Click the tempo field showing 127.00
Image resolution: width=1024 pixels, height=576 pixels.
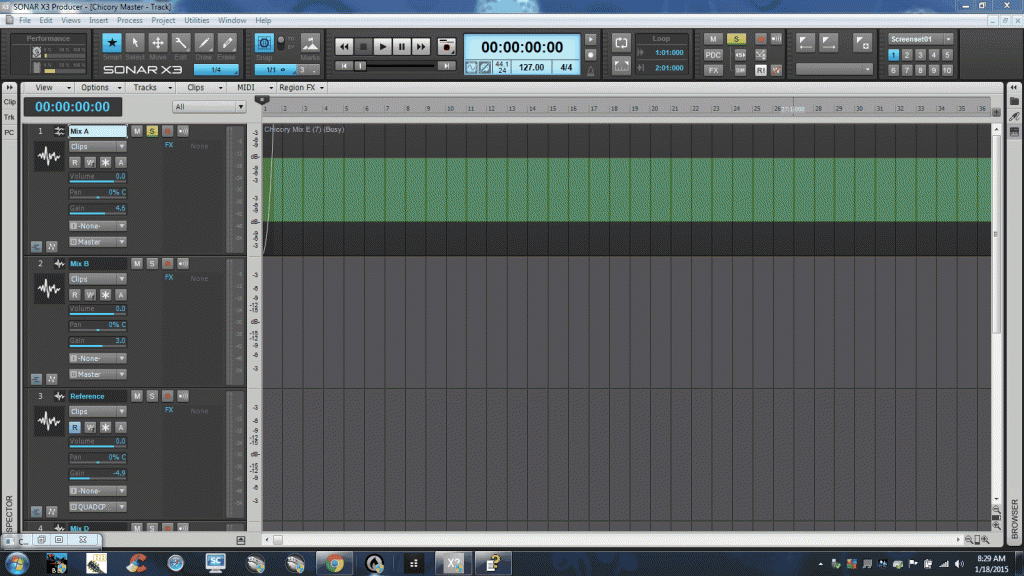click(532, 67)
